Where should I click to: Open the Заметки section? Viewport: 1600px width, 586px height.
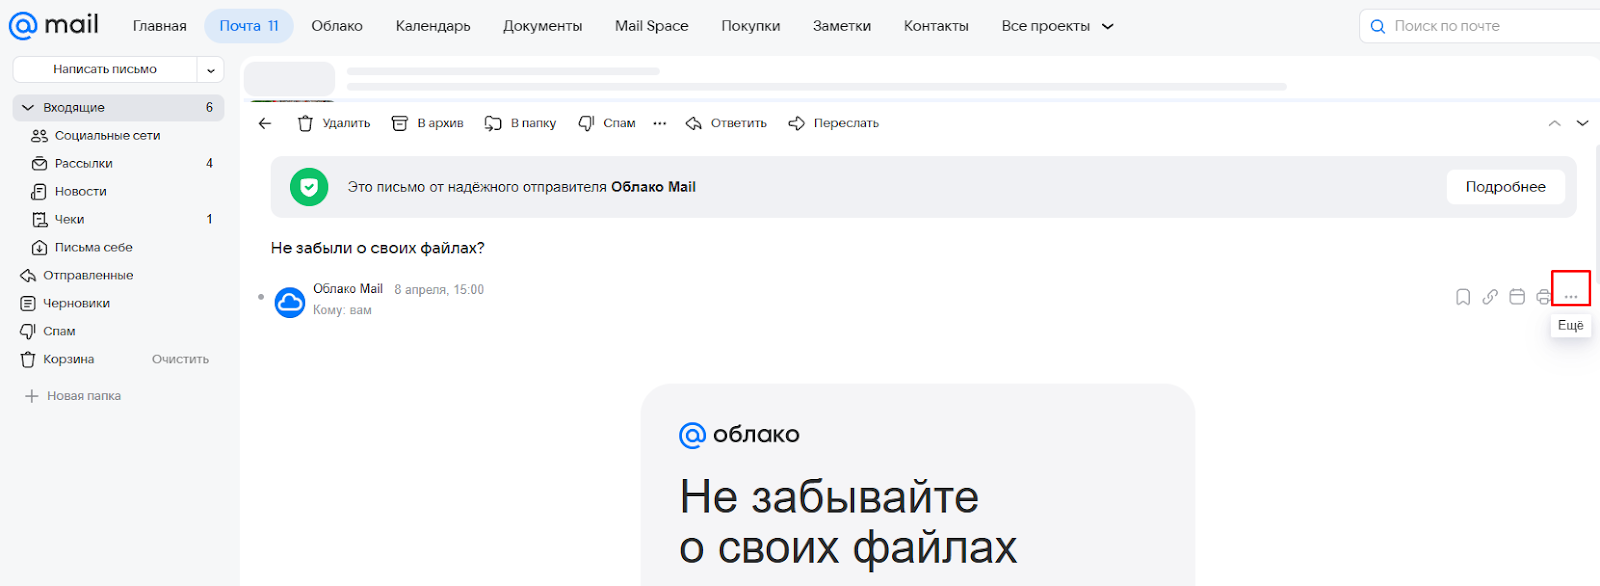pos(842,26)
